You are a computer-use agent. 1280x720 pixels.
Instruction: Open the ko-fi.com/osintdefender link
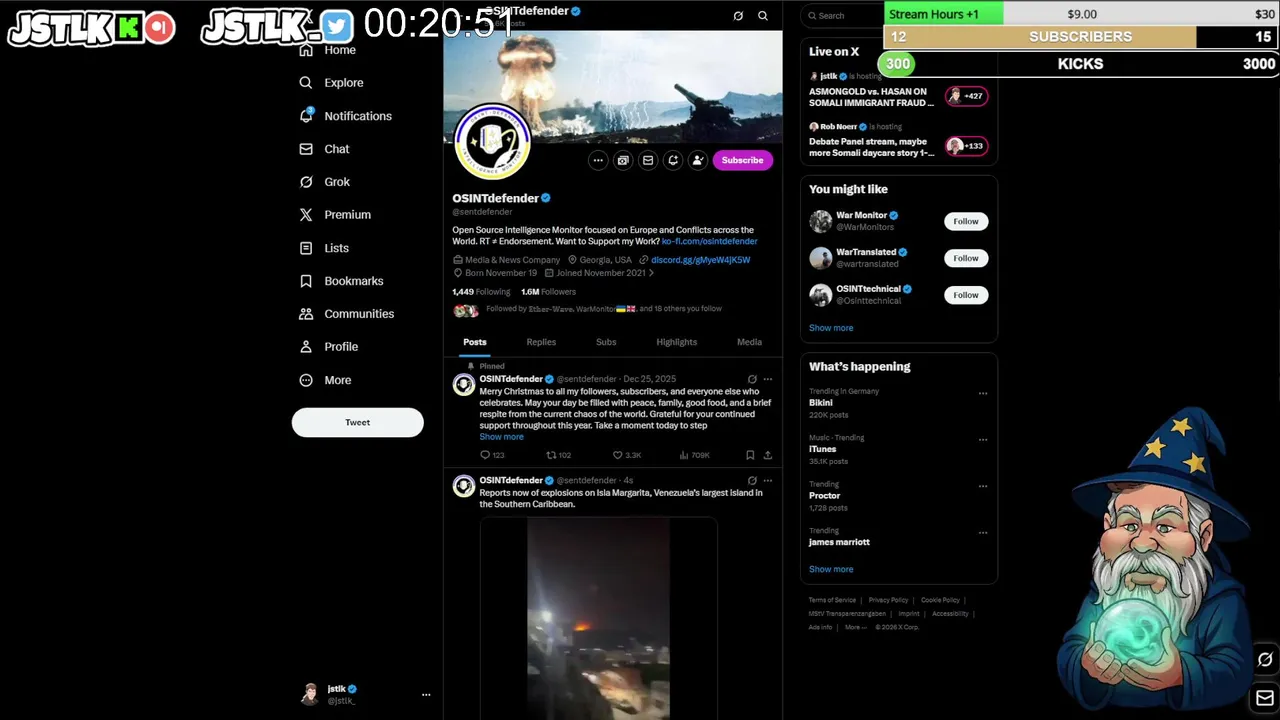709,241
